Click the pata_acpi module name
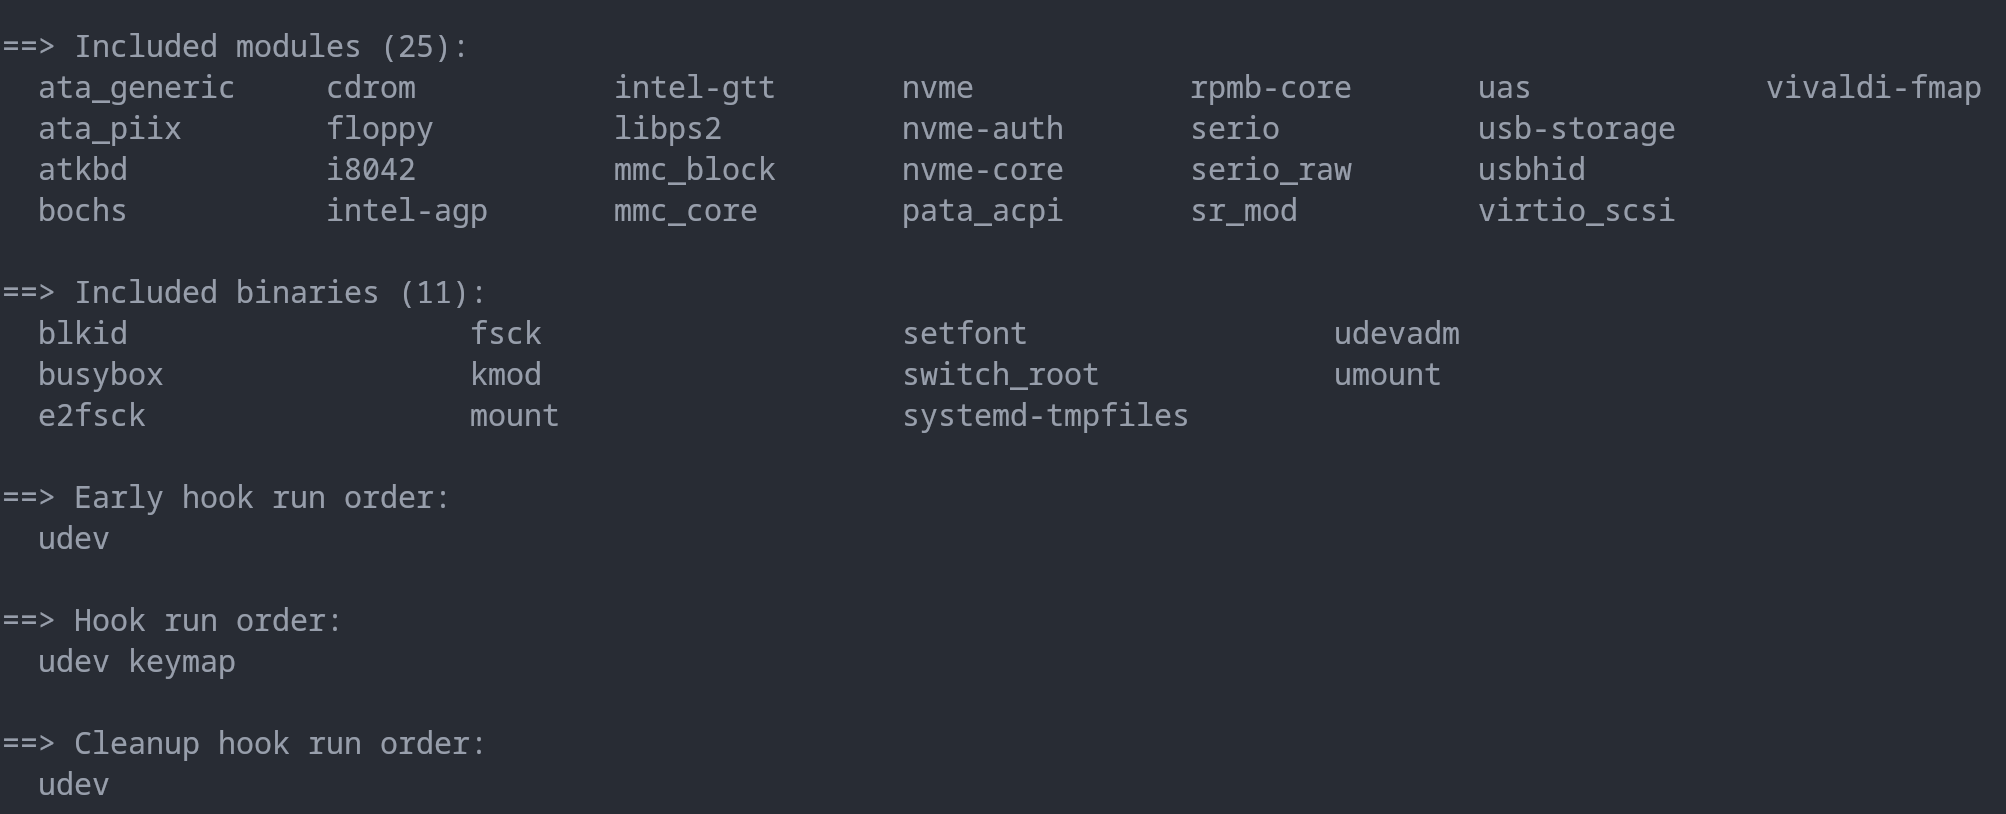This screenshot has width=2006, height=814. click(982, 211)
